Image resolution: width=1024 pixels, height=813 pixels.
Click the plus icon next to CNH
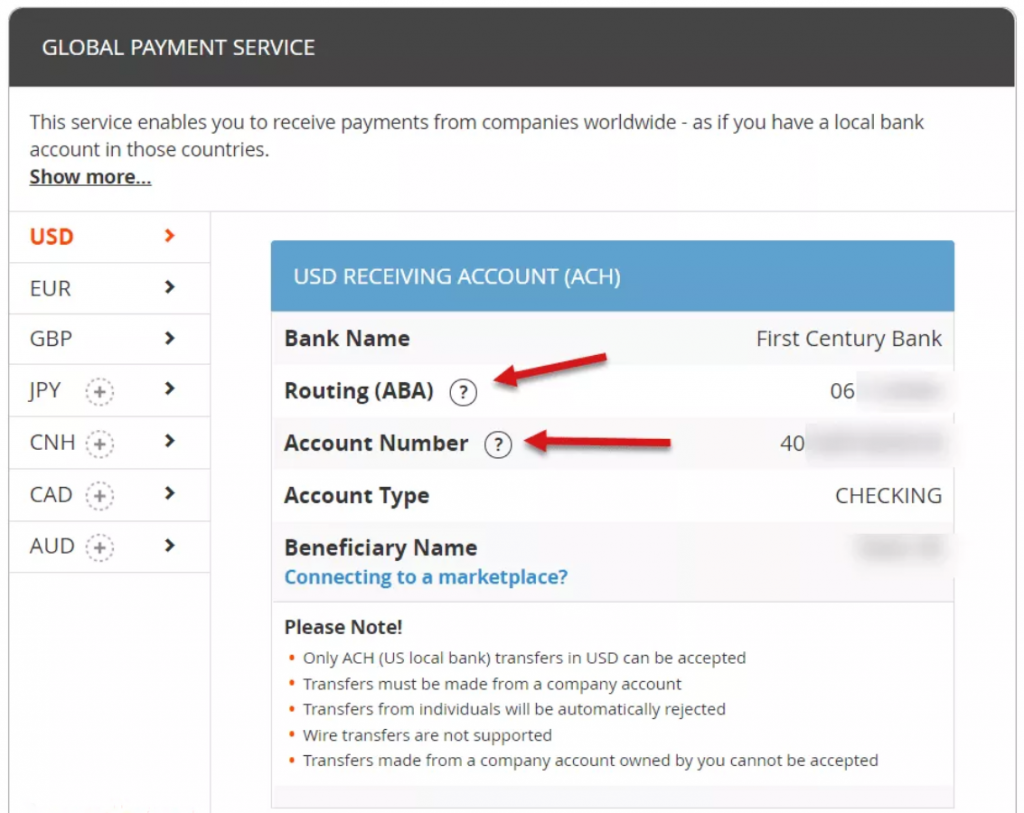coord(99,444)
